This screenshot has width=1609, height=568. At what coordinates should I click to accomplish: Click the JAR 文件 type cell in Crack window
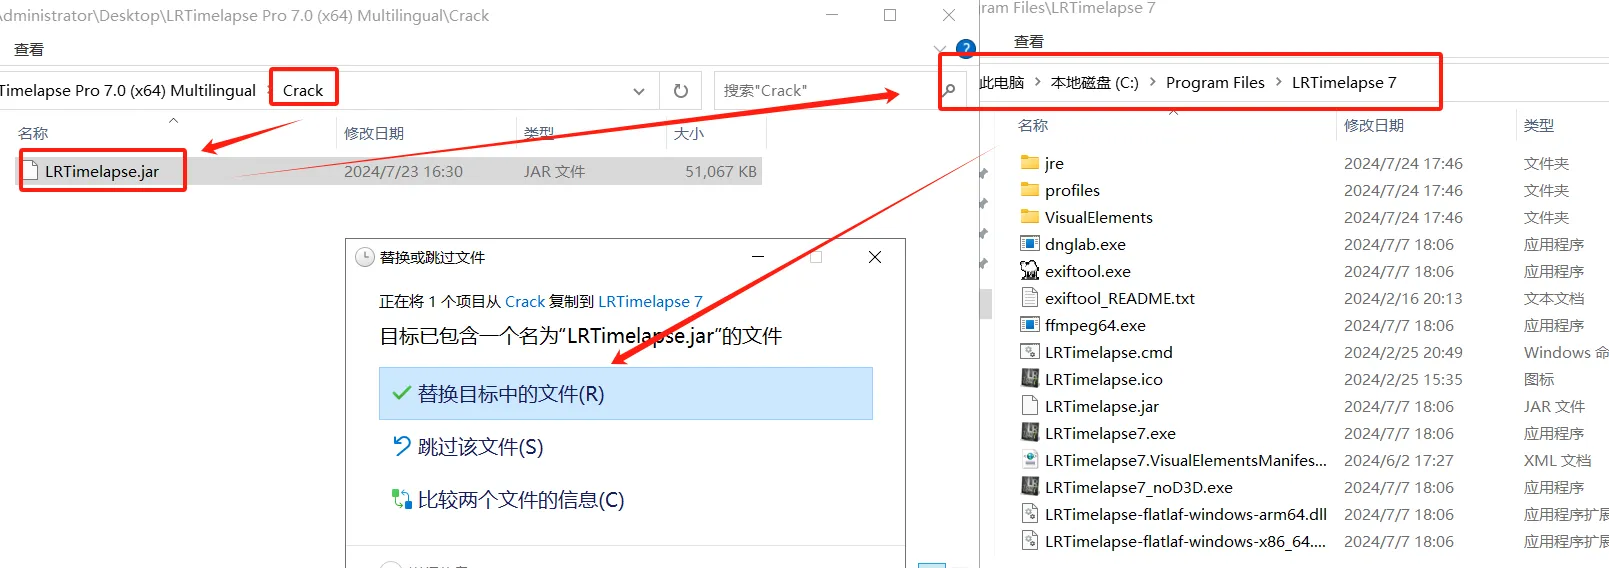555,171
